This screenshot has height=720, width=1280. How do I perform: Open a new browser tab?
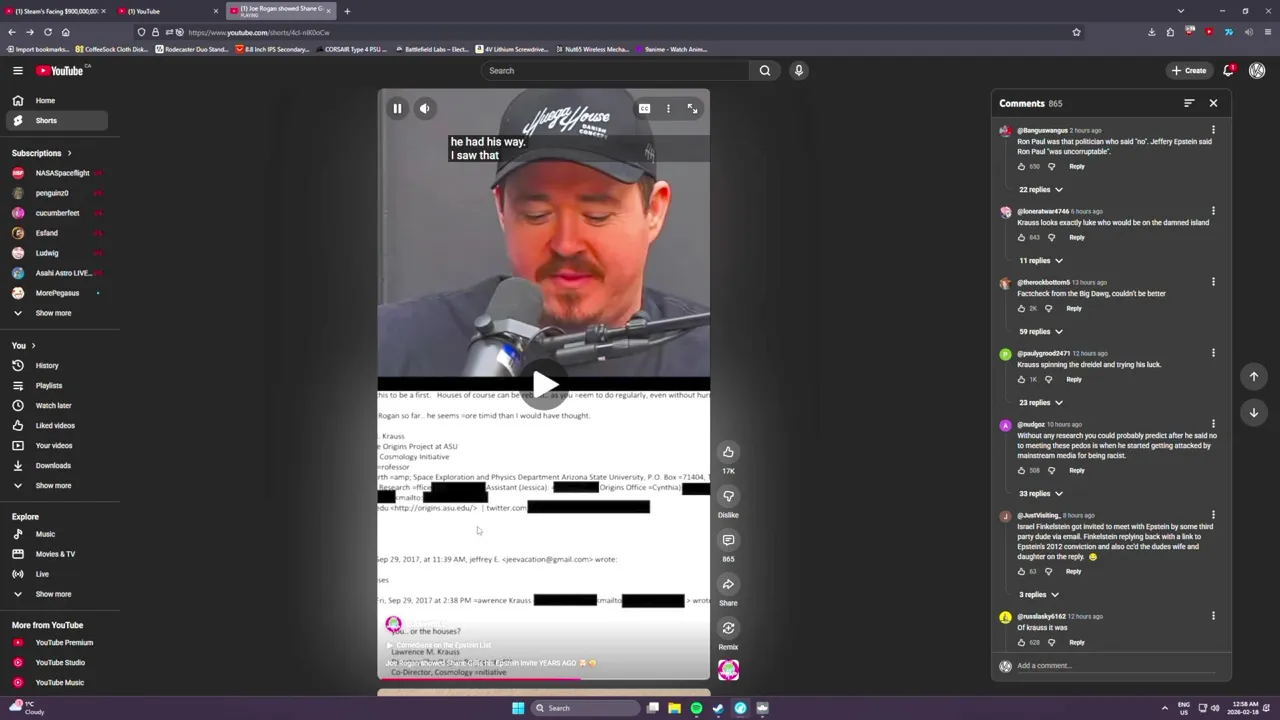click(347, 11)
